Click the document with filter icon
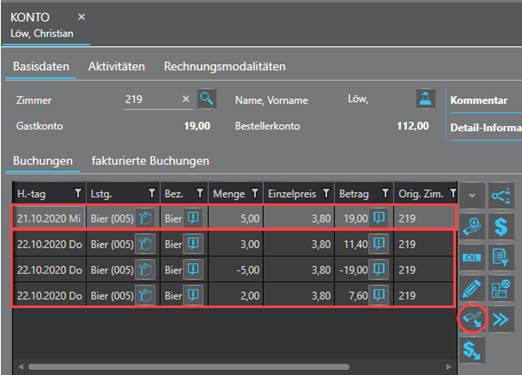This screenshot has width=522, height=375. pos(501,257)
